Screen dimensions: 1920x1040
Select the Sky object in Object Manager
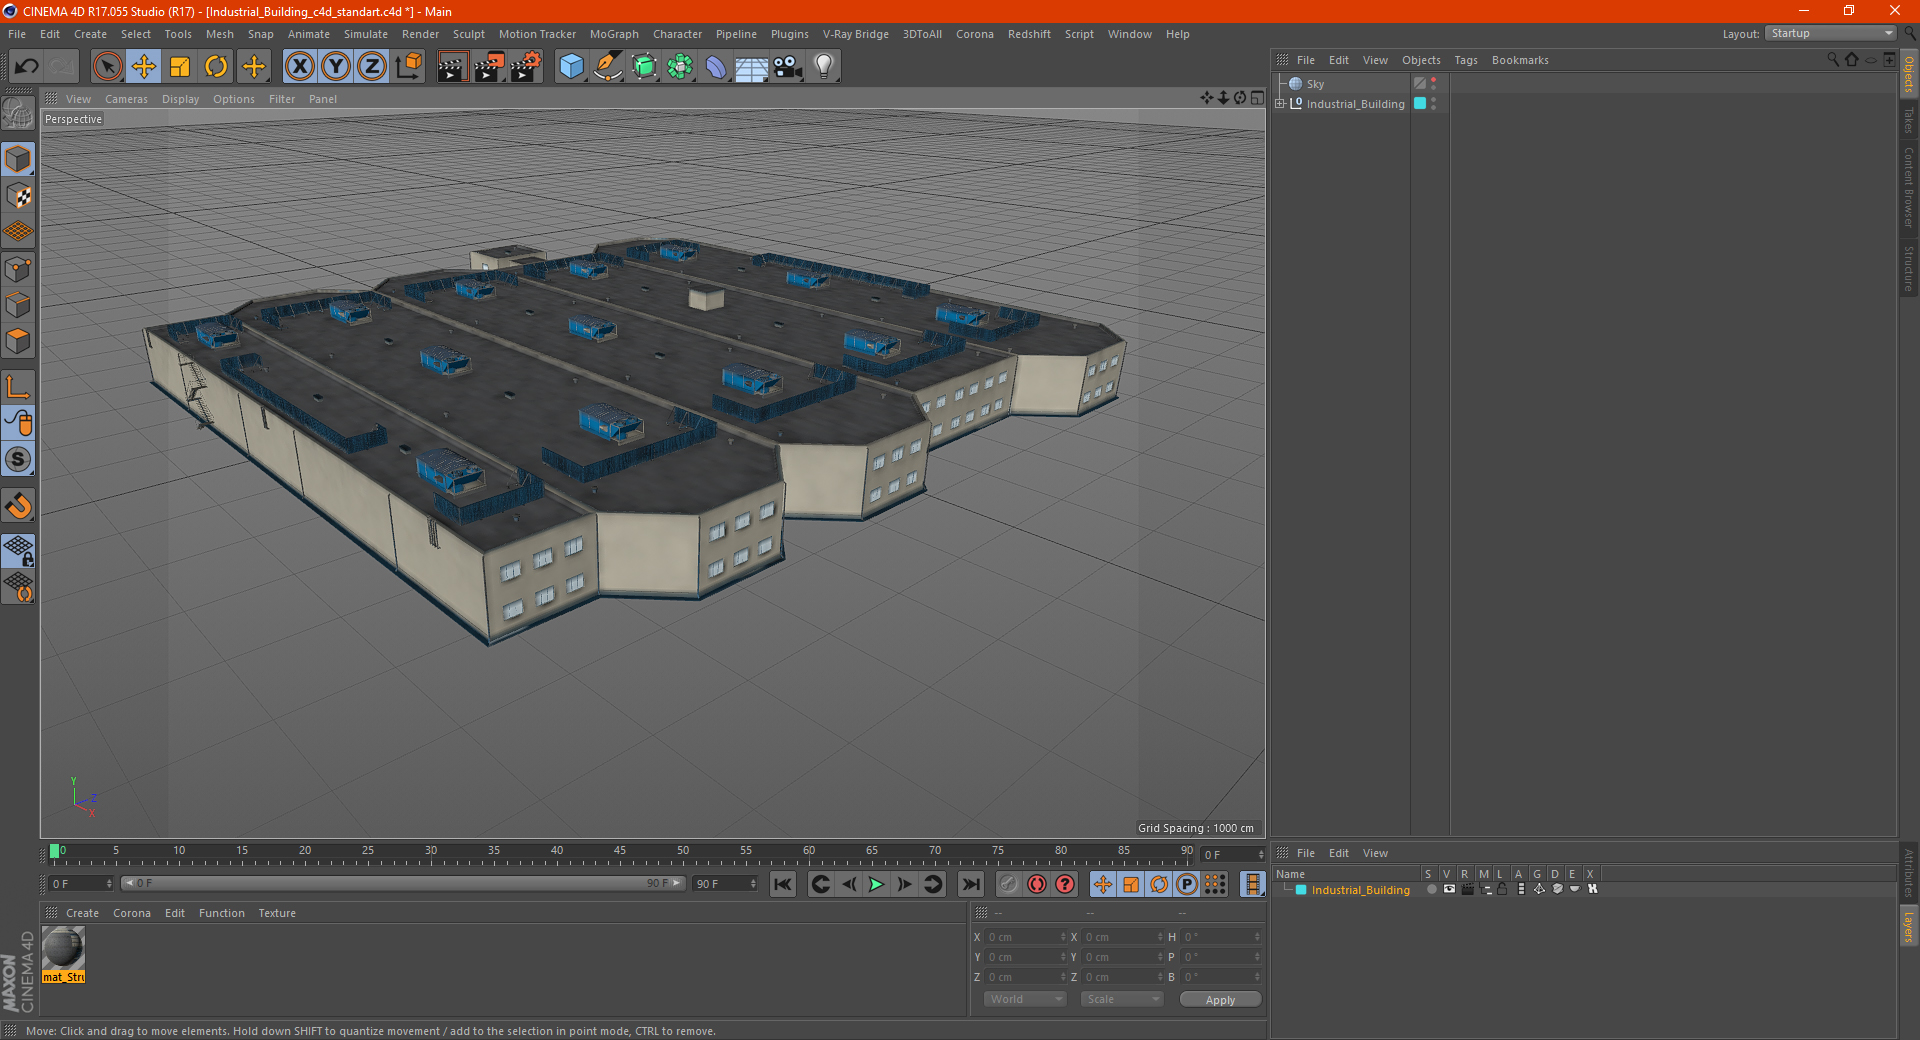(x=1315, y=84)
